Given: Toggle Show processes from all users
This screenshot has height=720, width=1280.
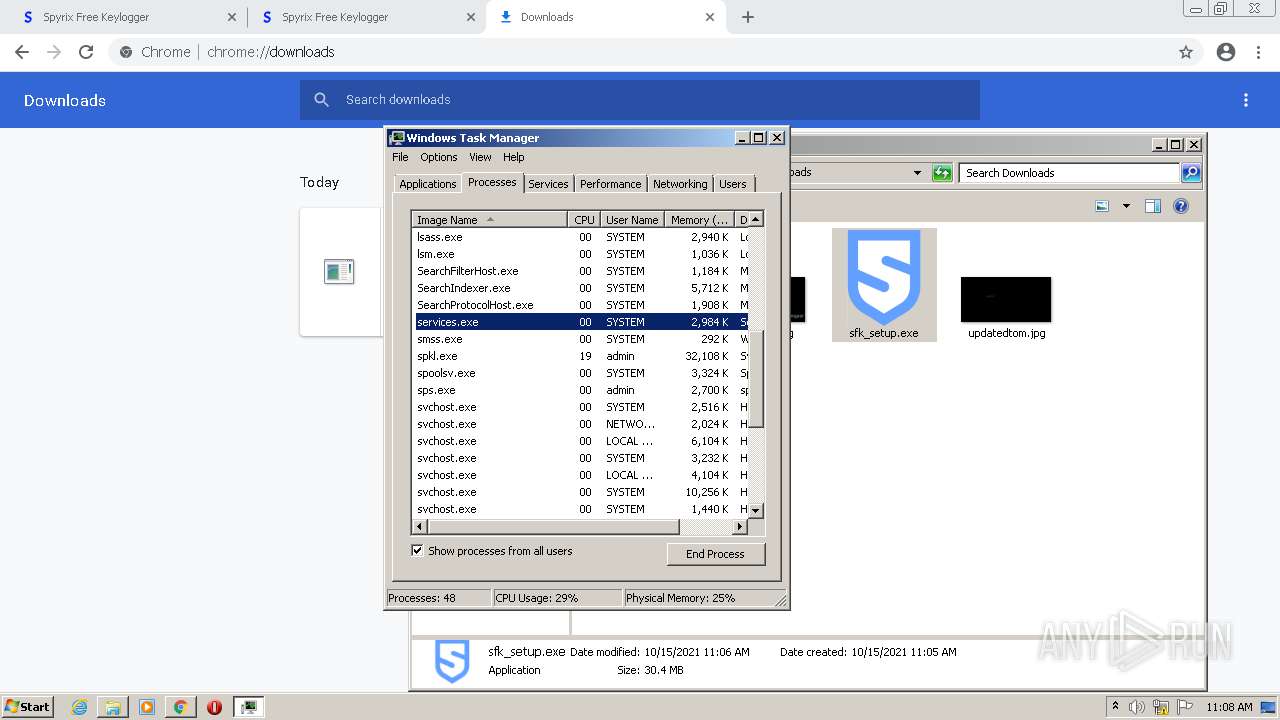Looking at the screenshot, I should tap(417, 551).
